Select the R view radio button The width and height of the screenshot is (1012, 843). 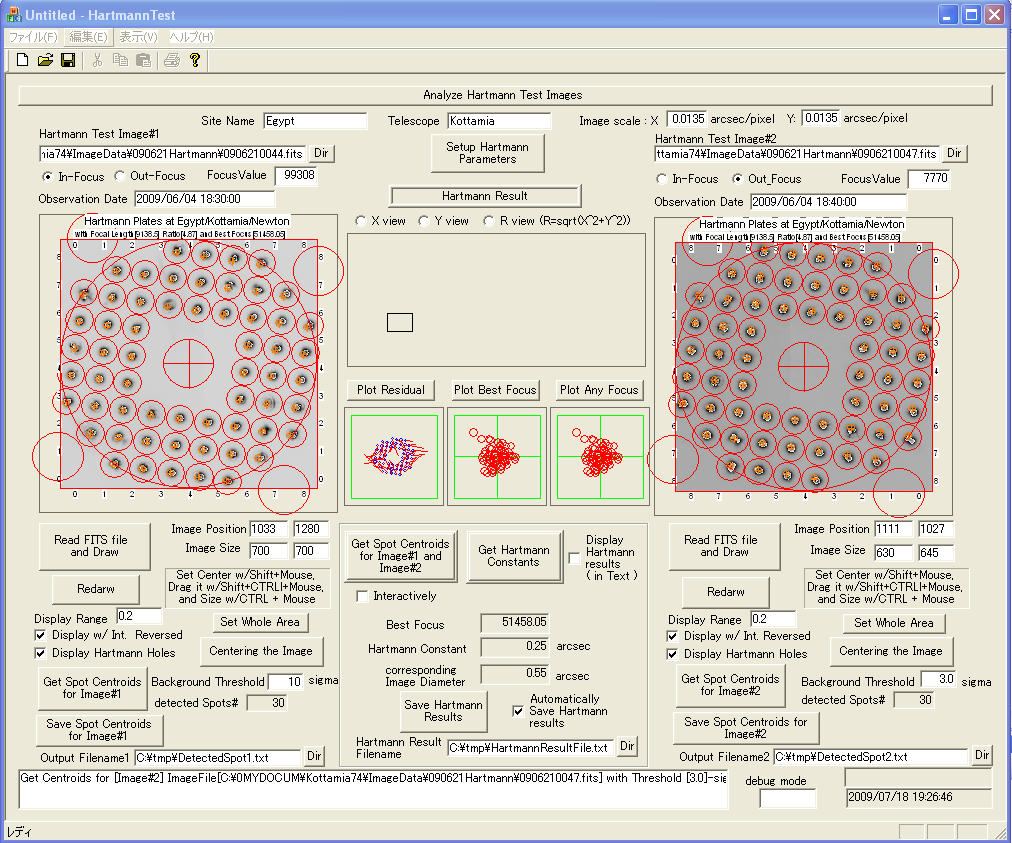point(489,221)
